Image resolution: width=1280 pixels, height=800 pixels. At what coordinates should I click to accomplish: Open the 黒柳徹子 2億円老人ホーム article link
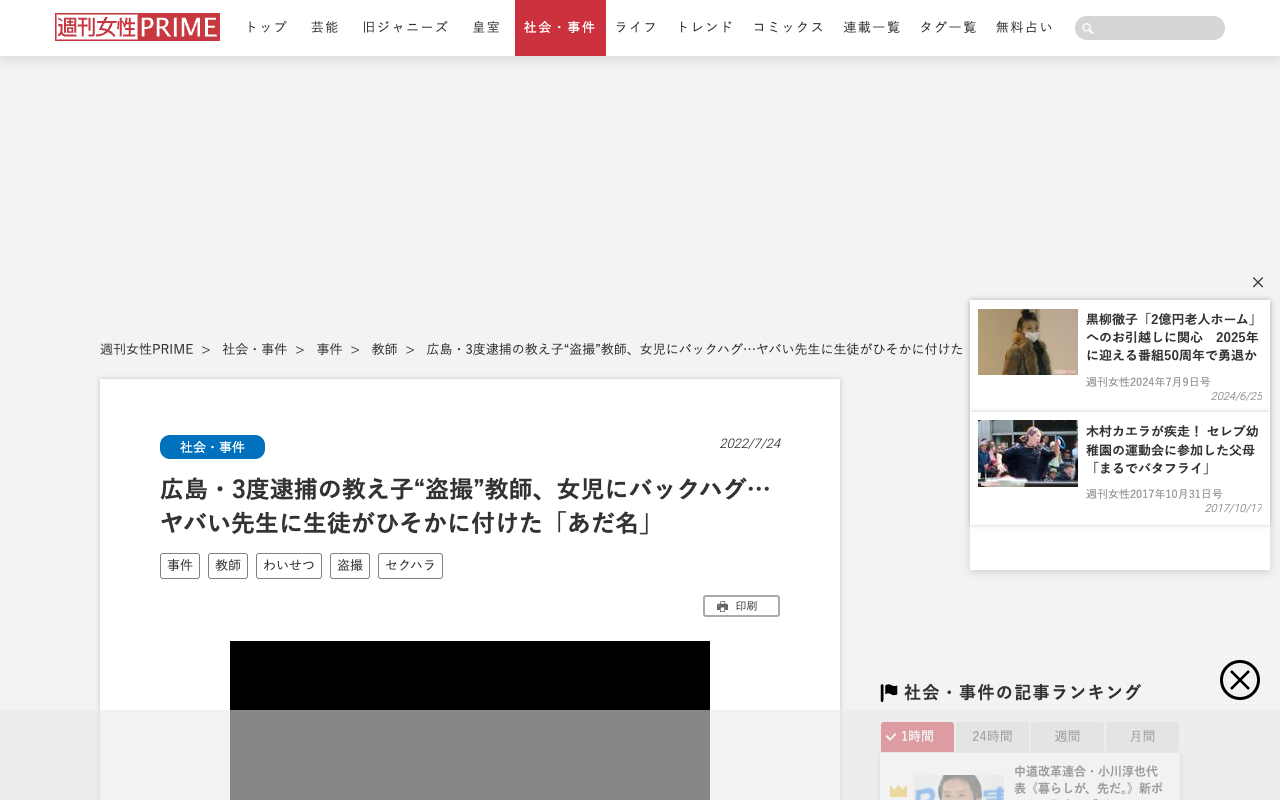(1173, 337)
